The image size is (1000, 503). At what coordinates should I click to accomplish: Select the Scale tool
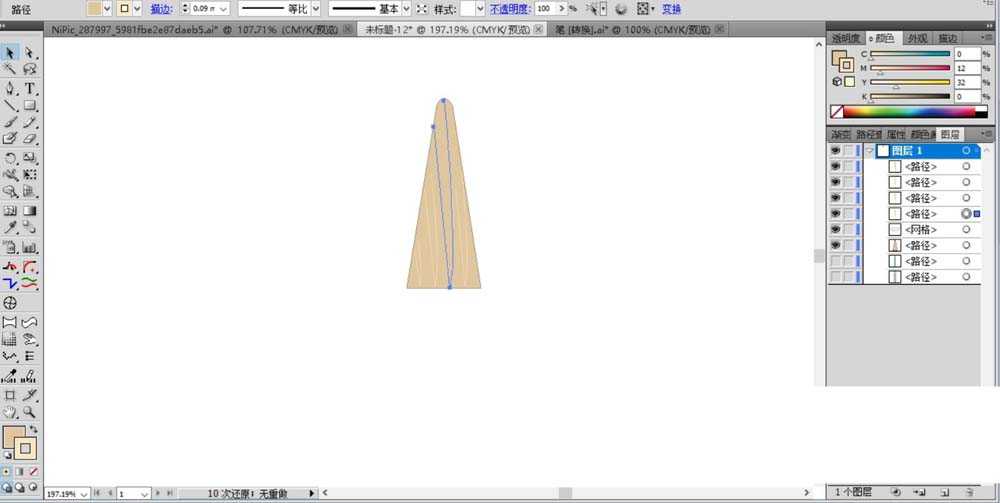pyautogui.click(x=29, y=157)
